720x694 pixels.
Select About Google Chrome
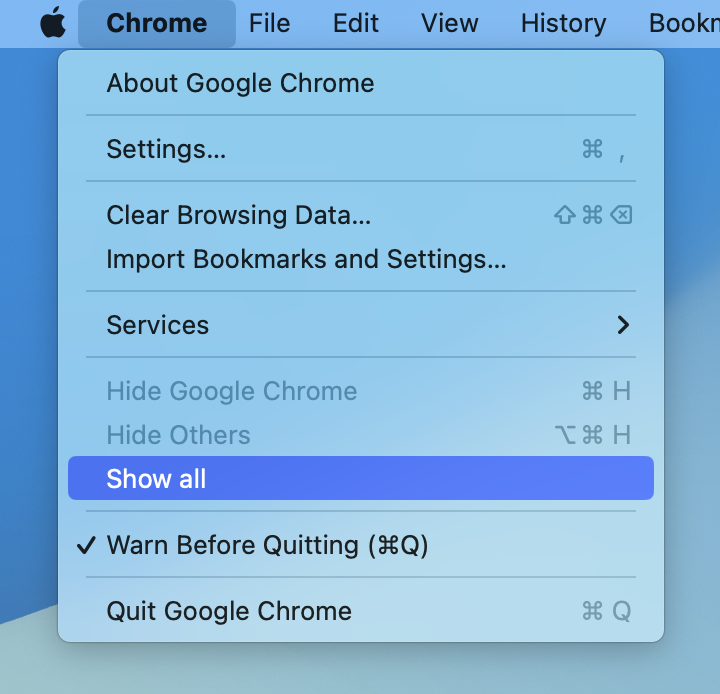[x=361, y=83]
